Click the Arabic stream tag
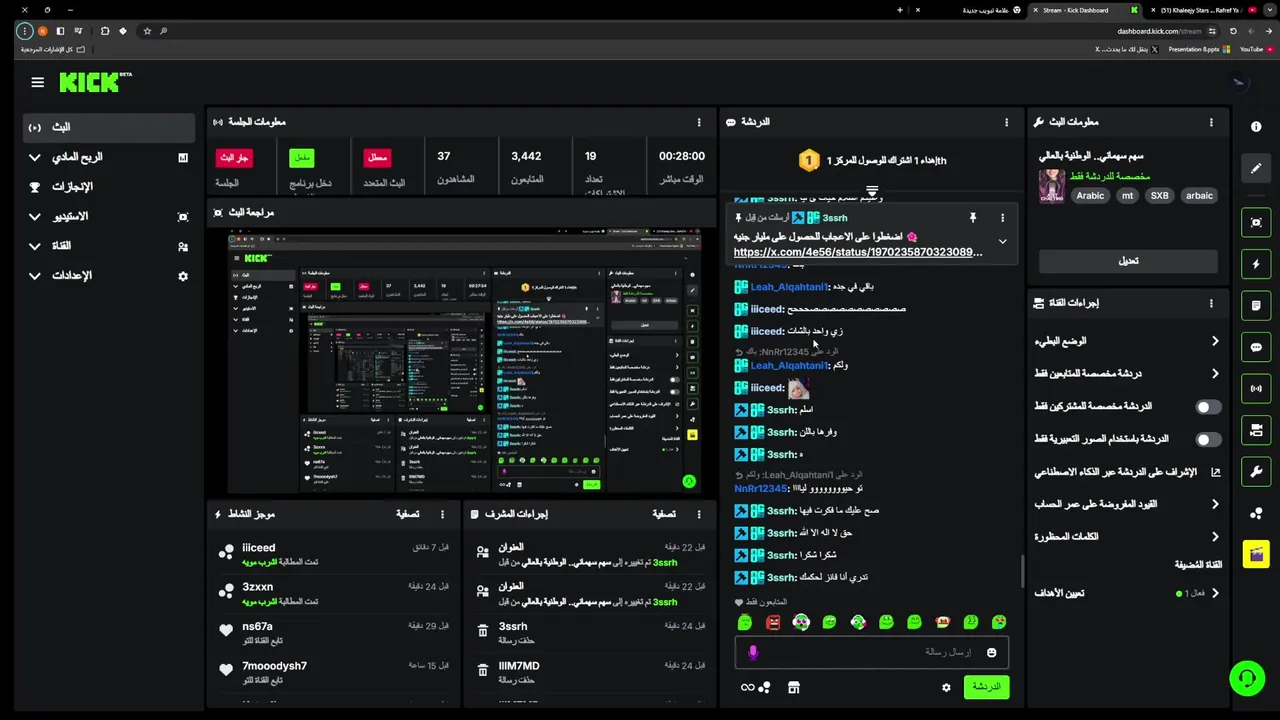Image resolution: width=1280 pixels, height=720 pixels. (1090, 196)
